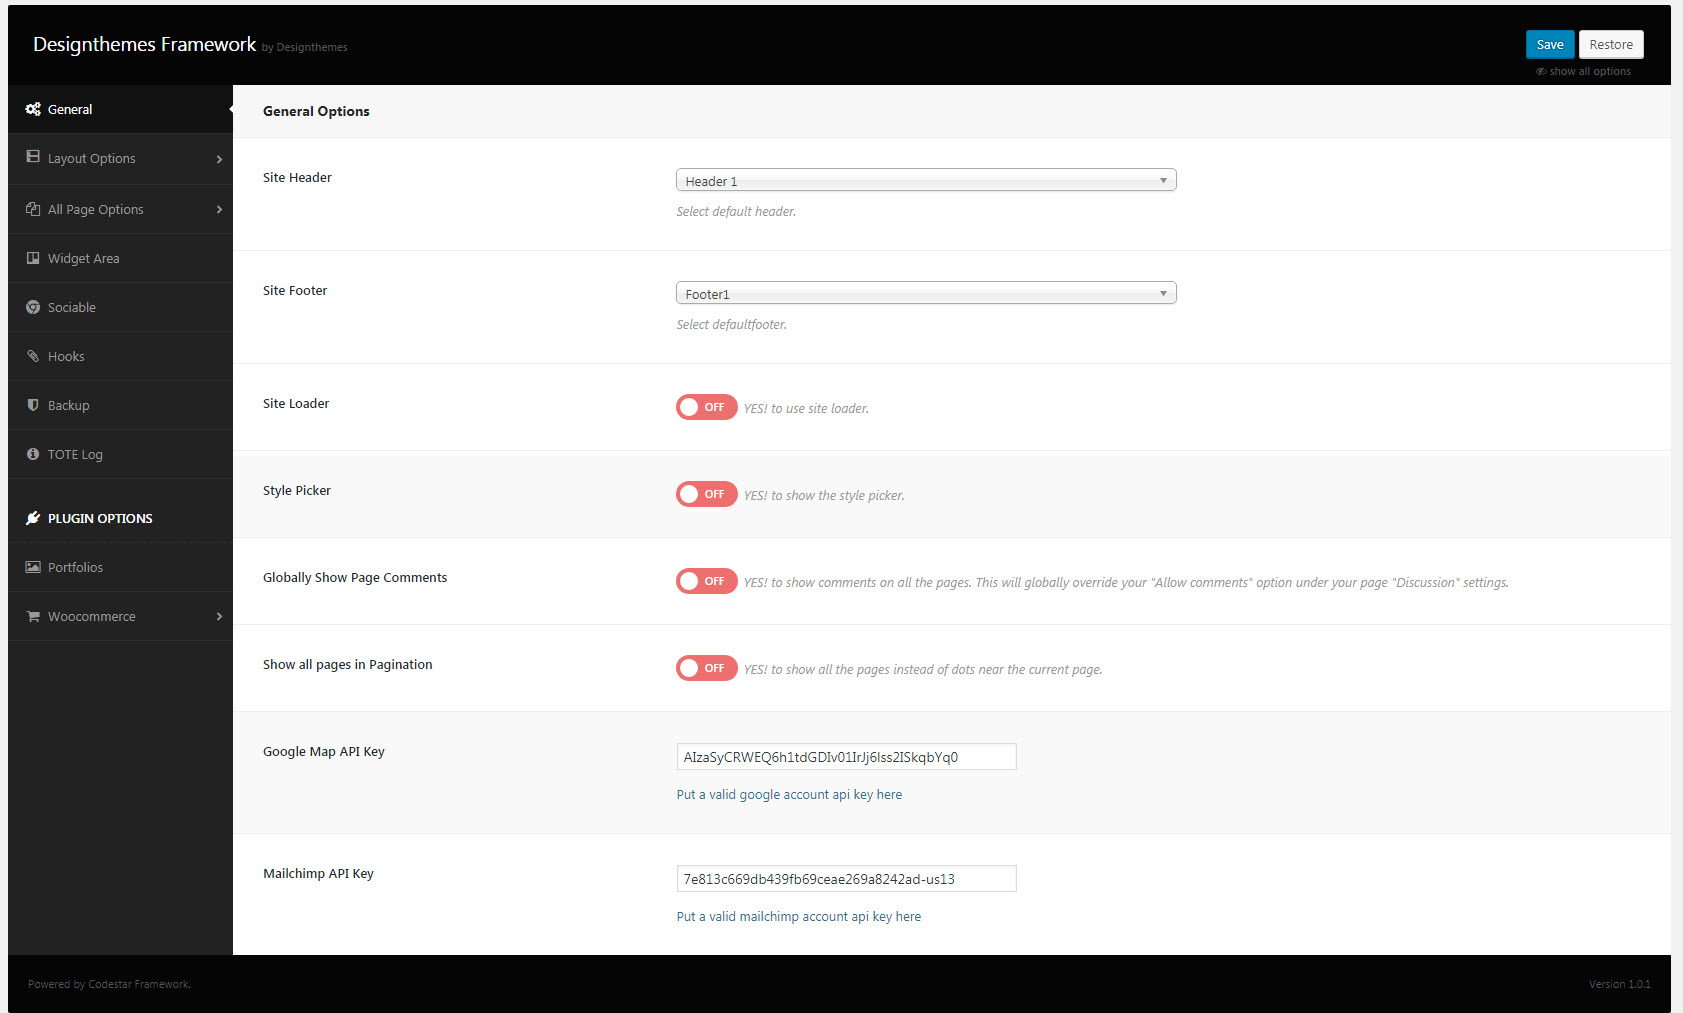The height and width of the screenshot is (1013, 1683).
Task: Toggle the Site Loader switch
Action: 706,407
